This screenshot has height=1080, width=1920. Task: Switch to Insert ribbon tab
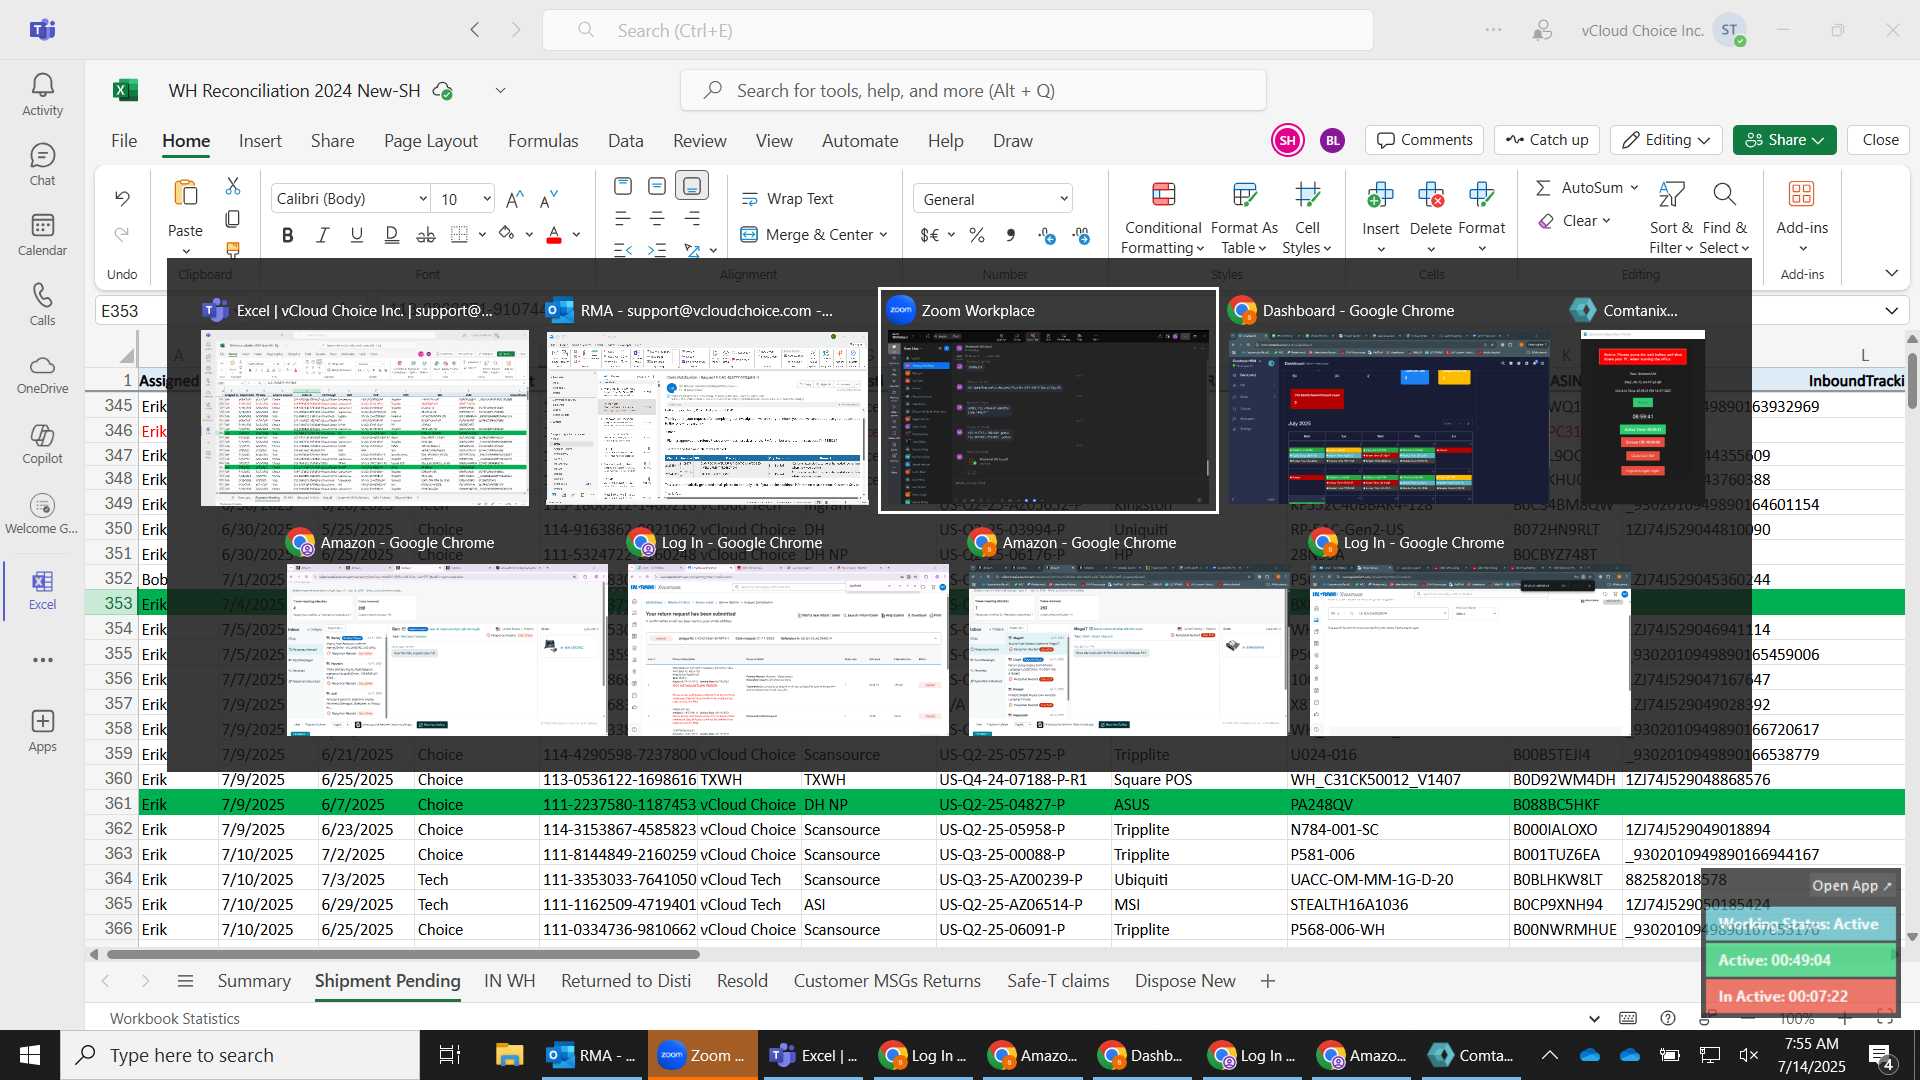(x=260, y=141)
